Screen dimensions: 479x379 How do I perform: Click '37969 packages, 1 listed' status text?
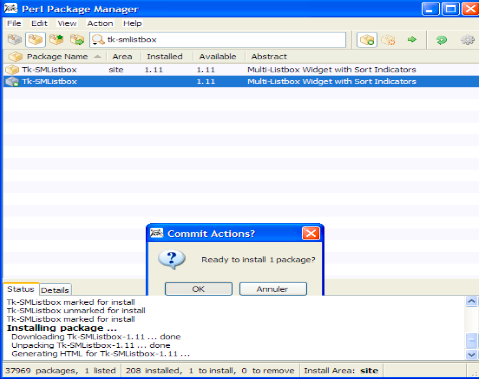point(60,371)
